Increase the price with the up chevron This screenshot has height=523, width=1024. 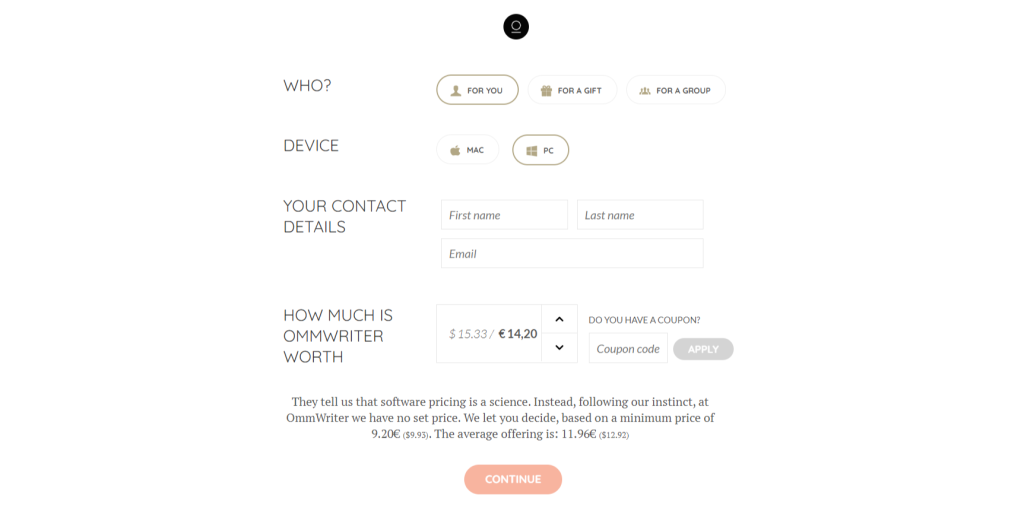559,319
